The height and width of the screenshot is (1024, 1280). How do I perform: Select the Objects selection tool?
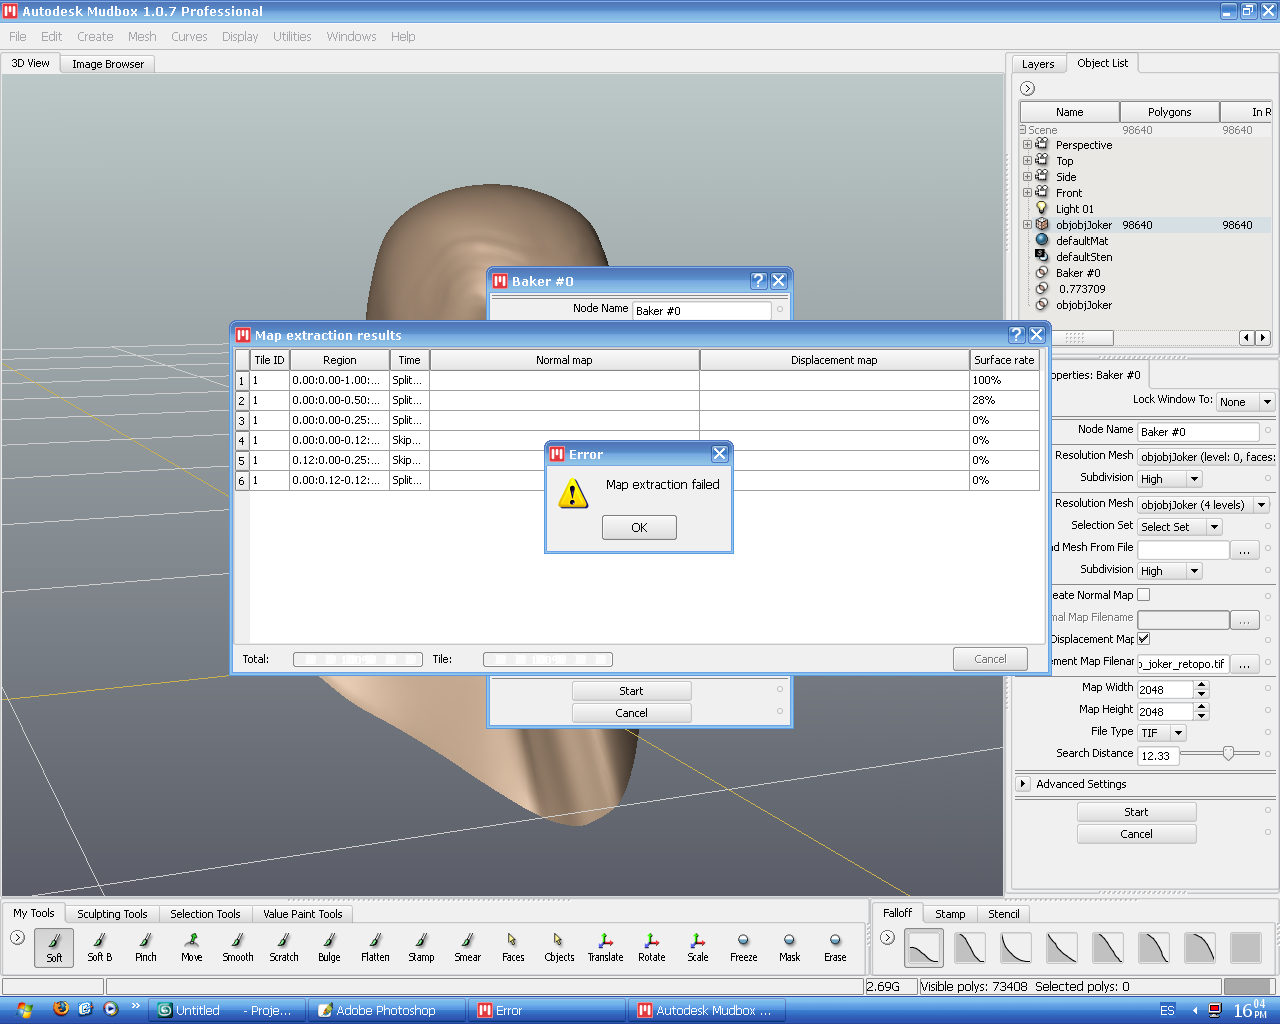[560, 946]
